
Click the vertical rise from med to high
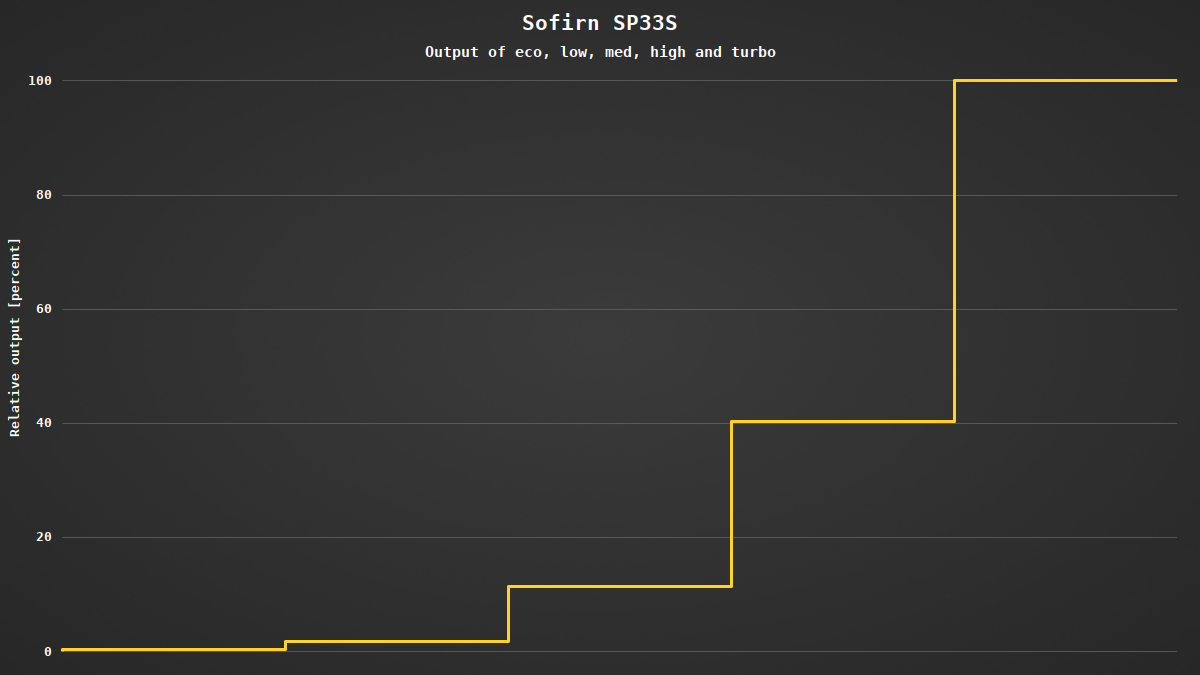pyautogui.click(x=732, y=503)
